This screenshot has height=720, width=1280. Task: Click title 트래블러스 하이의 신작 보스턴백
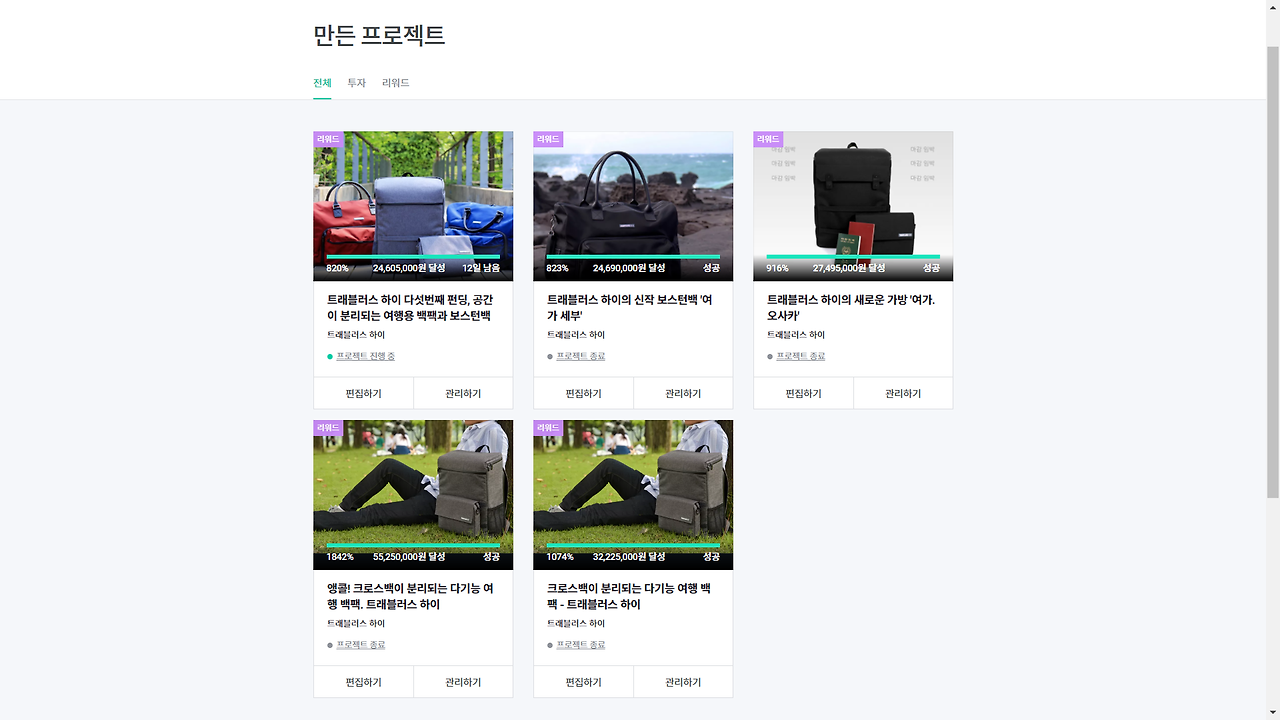coord(630,308)
